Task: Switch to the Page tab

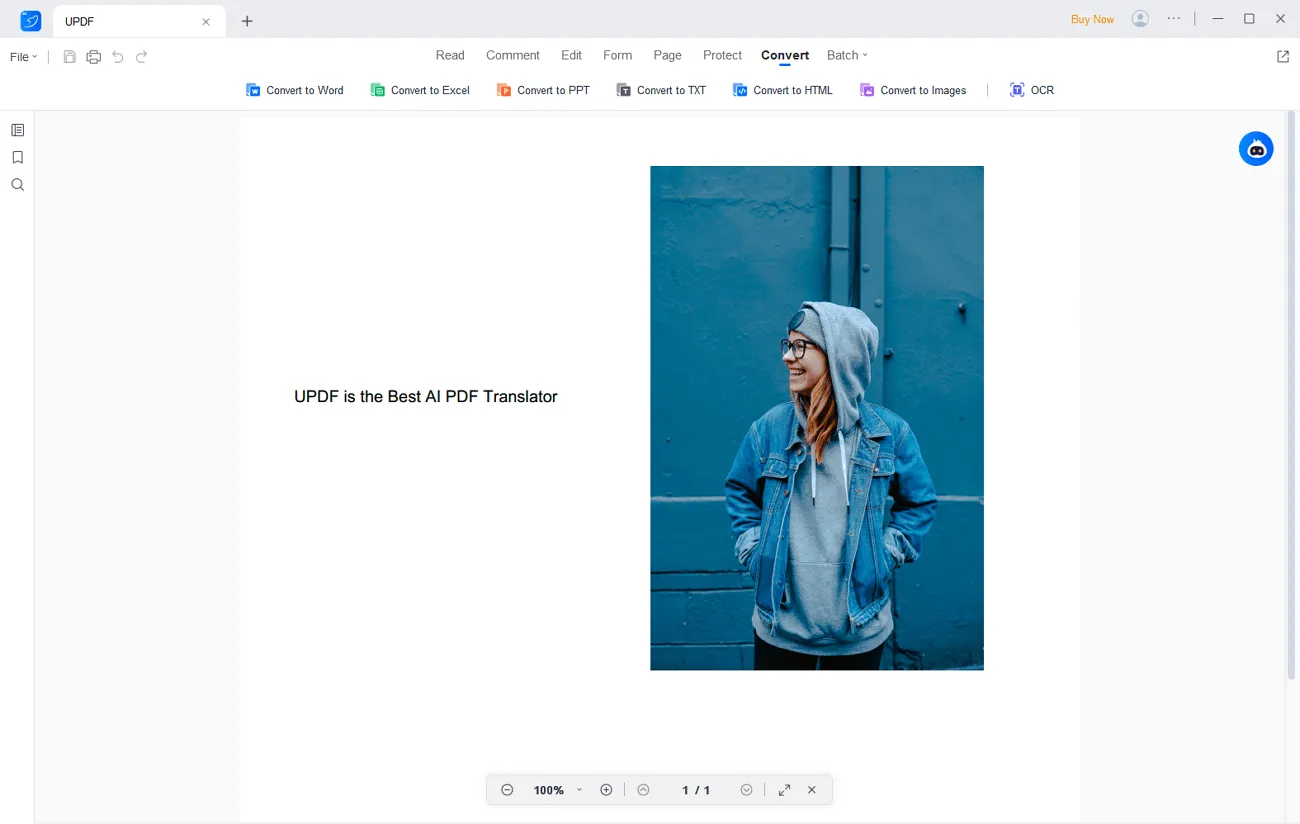Action: tap(667, 55)
